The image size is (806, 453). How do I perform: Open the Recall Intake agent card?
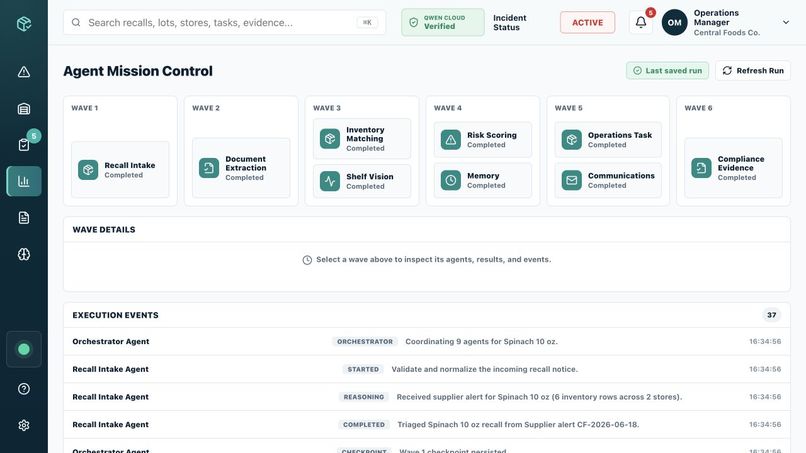[x=120, y=170]
